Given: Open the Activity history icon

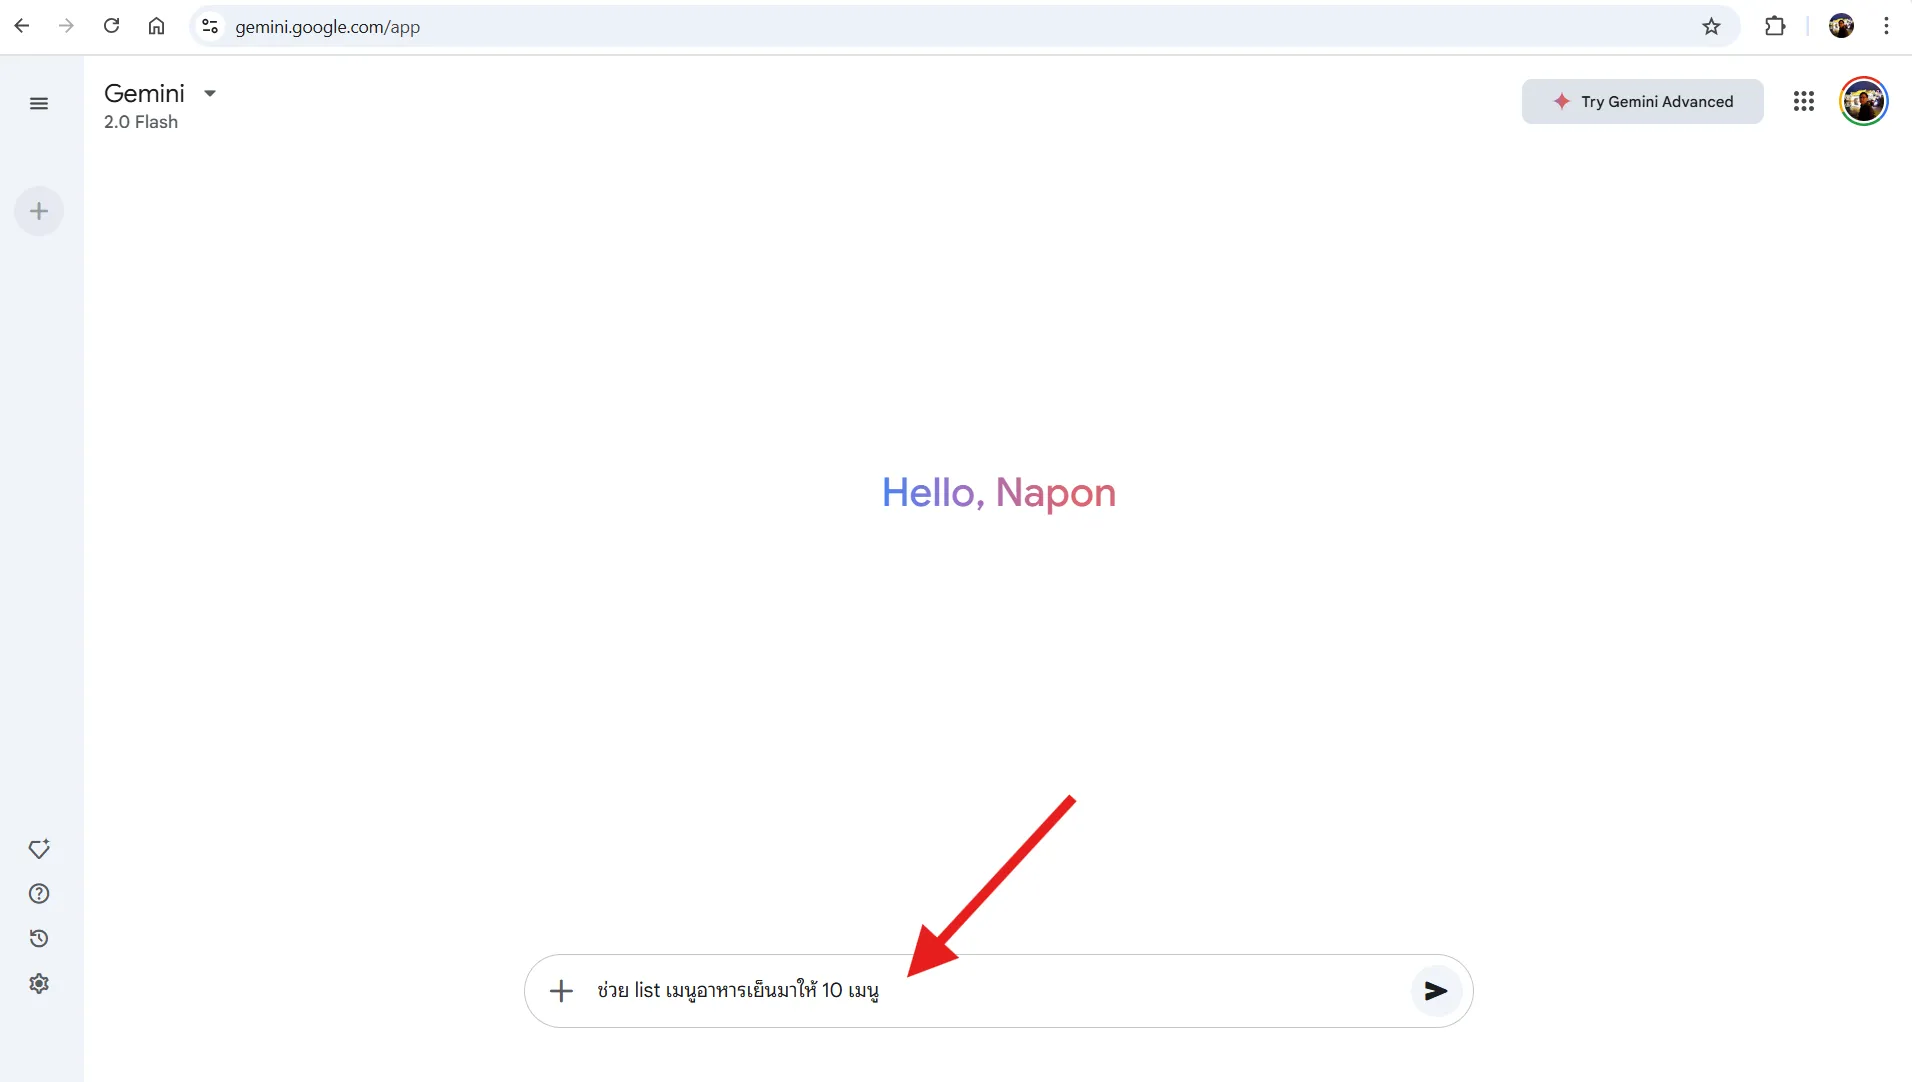Looking at the screenshot, I should [x=39, y=938].
